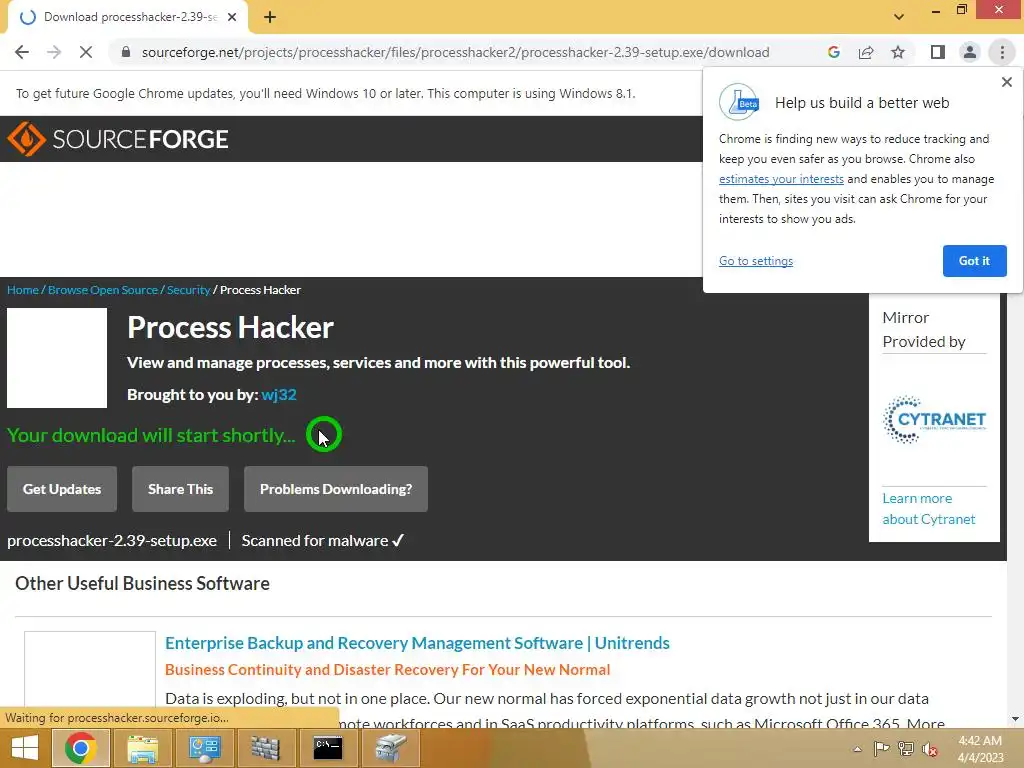Open File Explorer from taskbar
1024x768 pixels.
coord(142,748)
